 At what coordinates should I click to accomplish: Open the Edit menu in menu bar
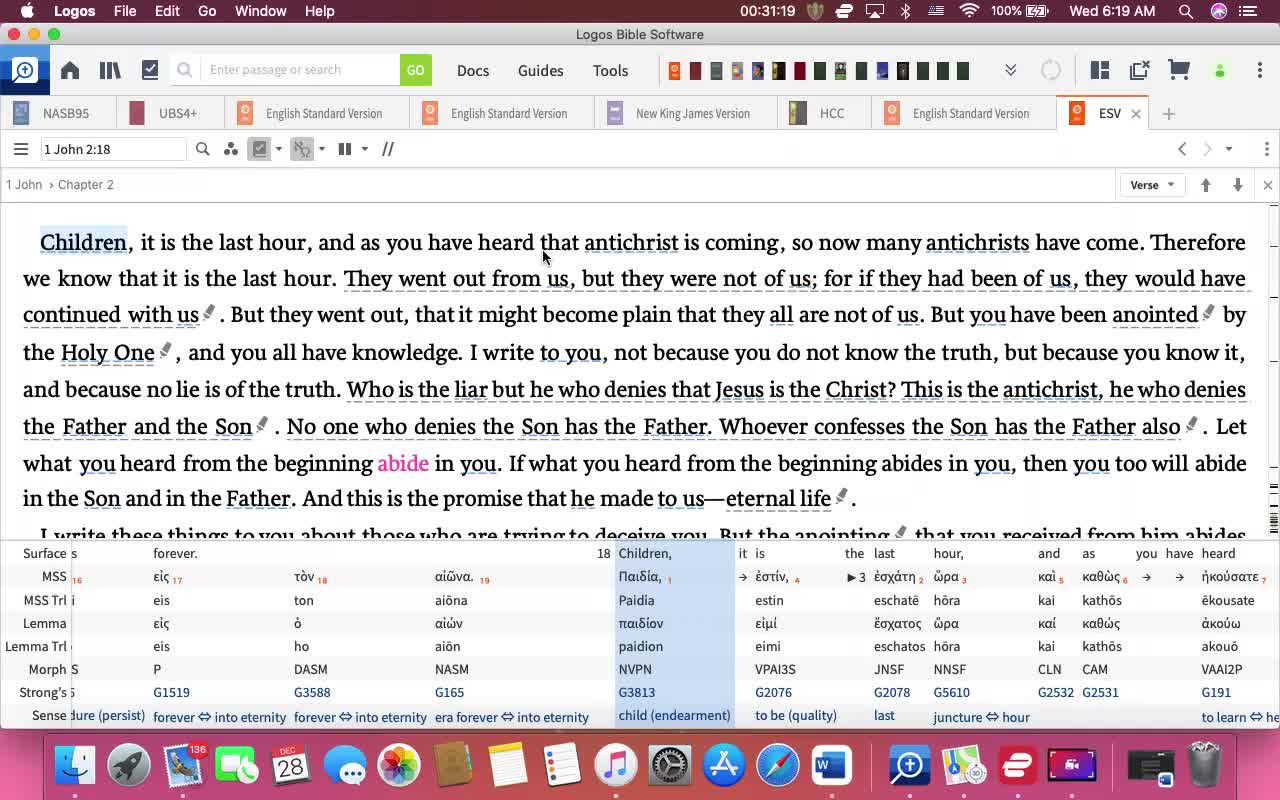[167, 11]
